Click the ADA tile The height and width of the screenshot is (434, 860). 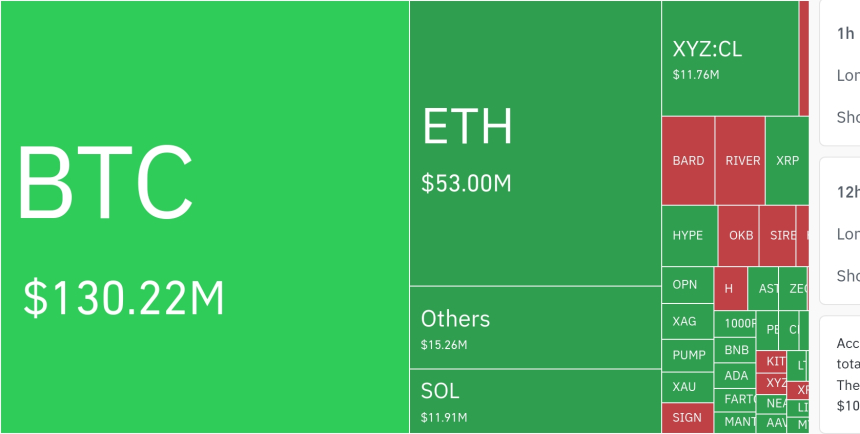[736, 376]
